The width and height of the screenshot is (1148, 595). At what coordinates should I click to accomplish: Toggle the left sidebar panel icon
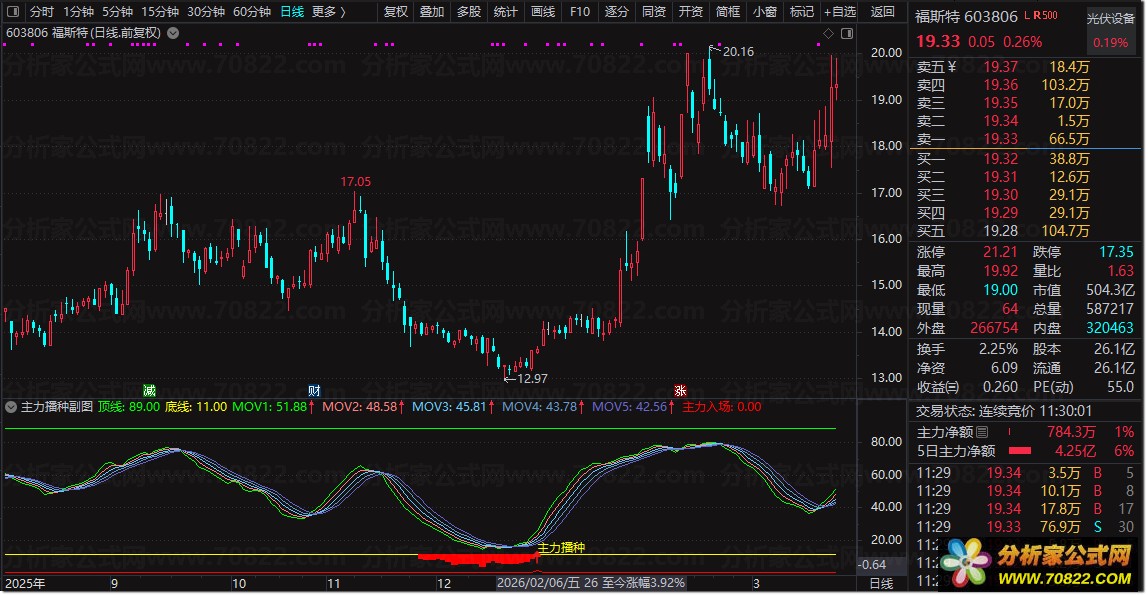coord(13,12)
